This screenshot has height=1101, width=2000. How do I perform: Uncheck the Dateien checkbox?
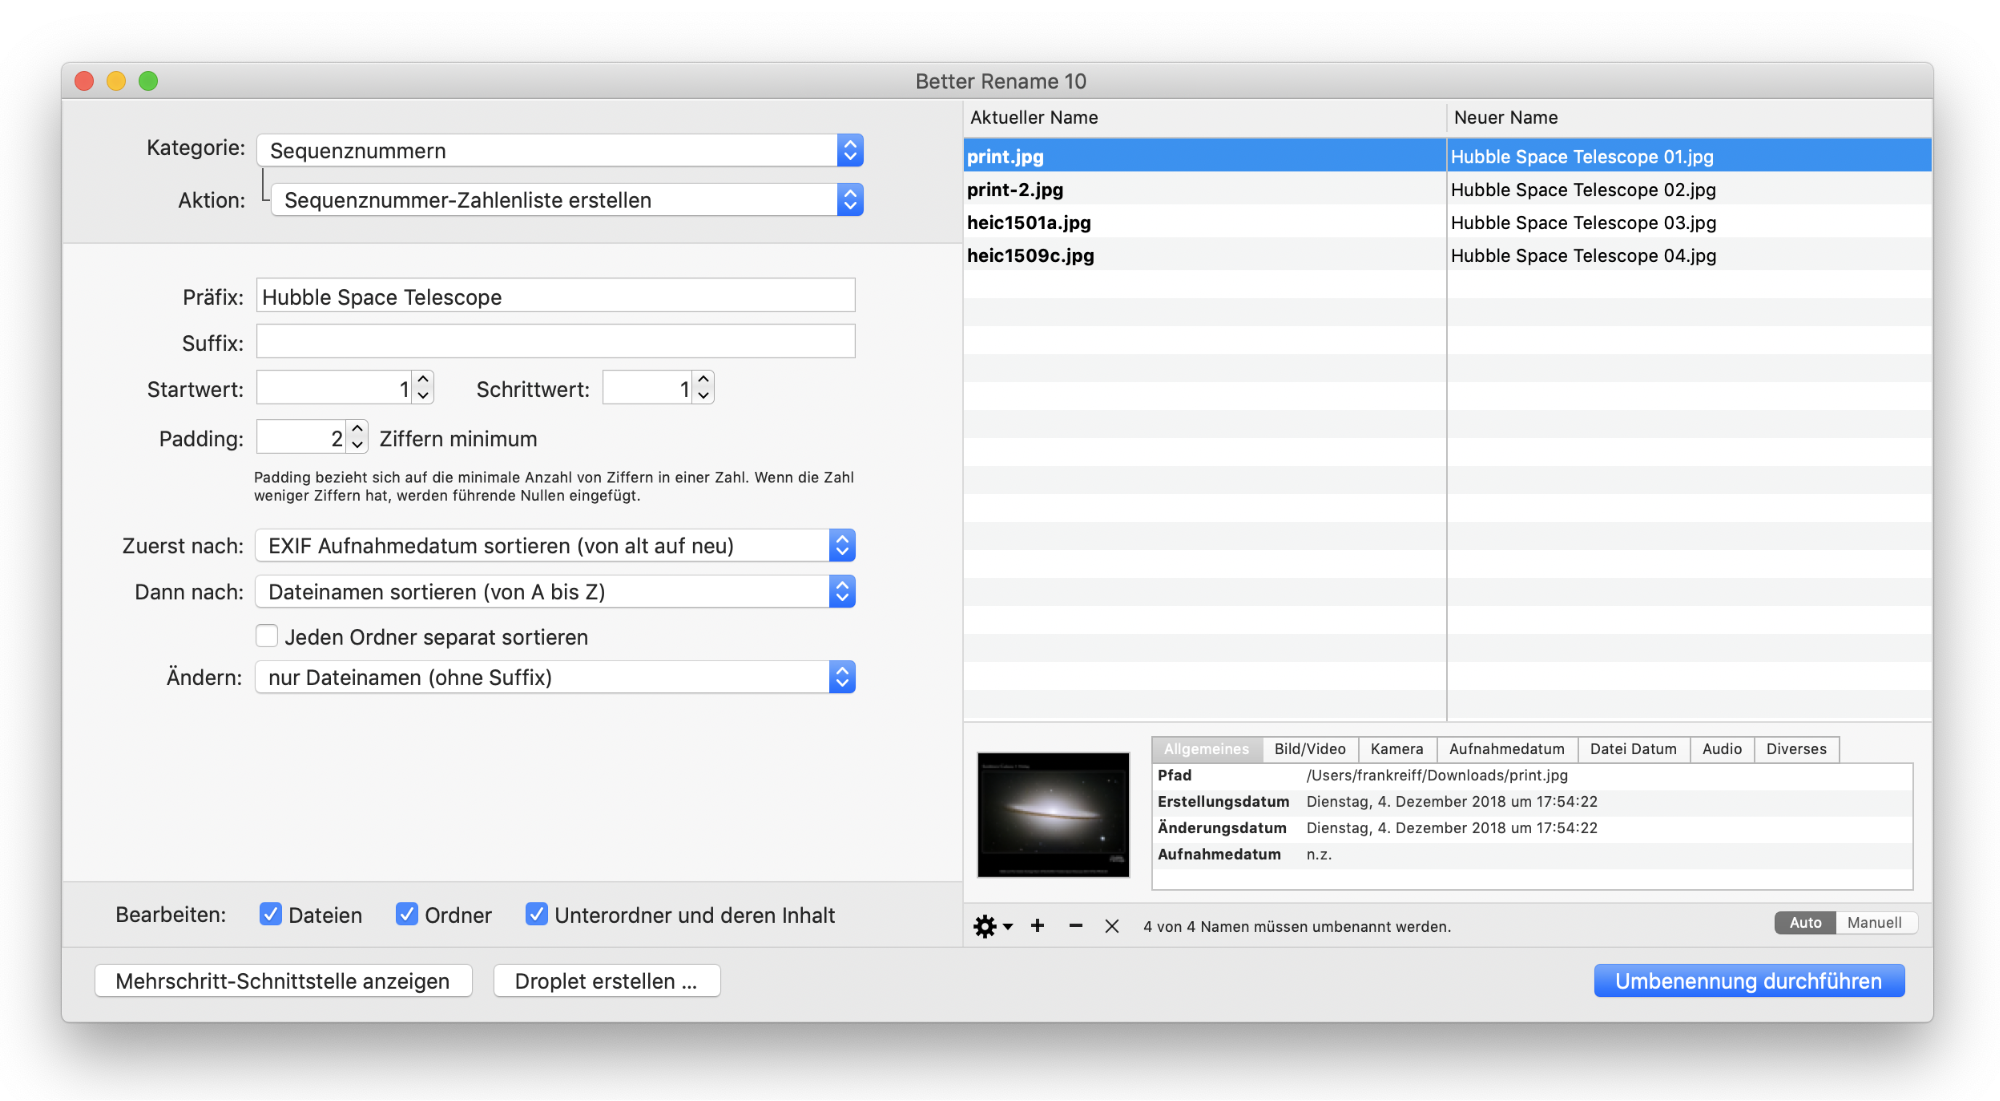coord(270,914)
